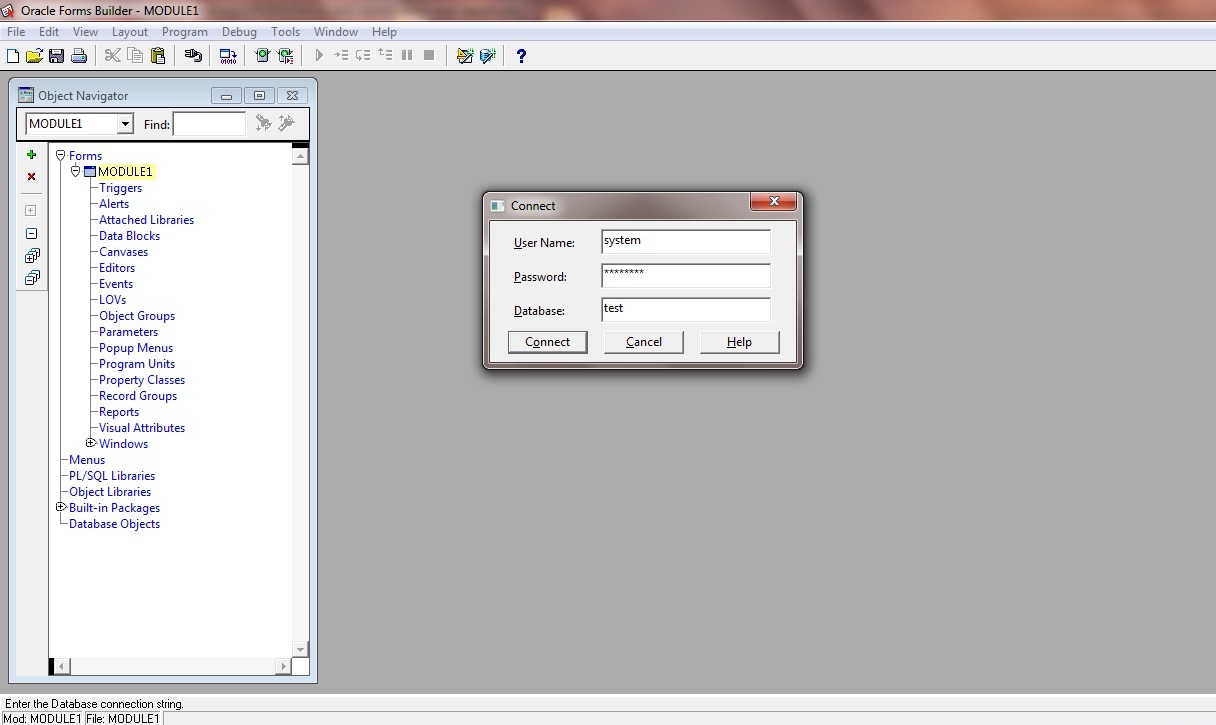The image size is (1216, 725).
Task: Click the blue question mark Help icon
Action: pyautogui.click(x=521, y=56)
